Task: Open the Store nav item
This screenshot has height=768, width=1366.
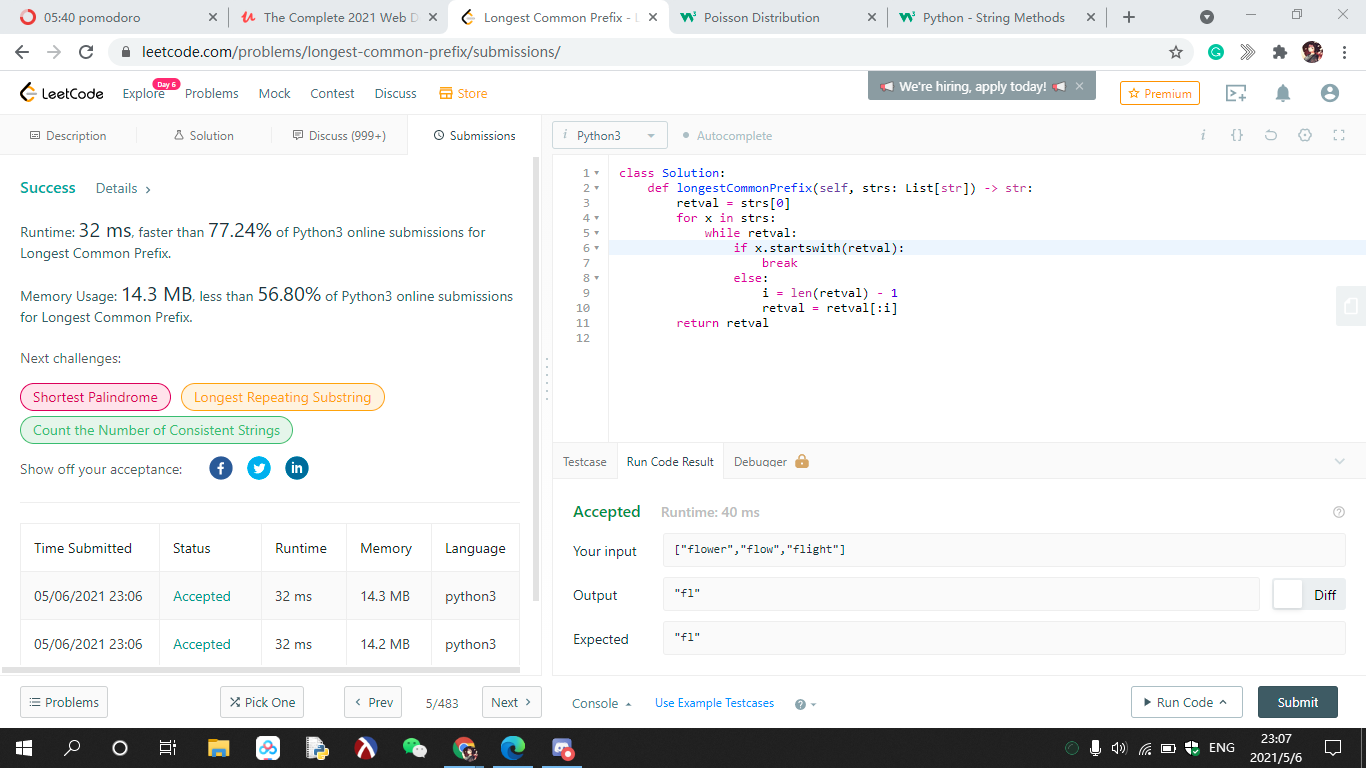Action: [463, 93]
